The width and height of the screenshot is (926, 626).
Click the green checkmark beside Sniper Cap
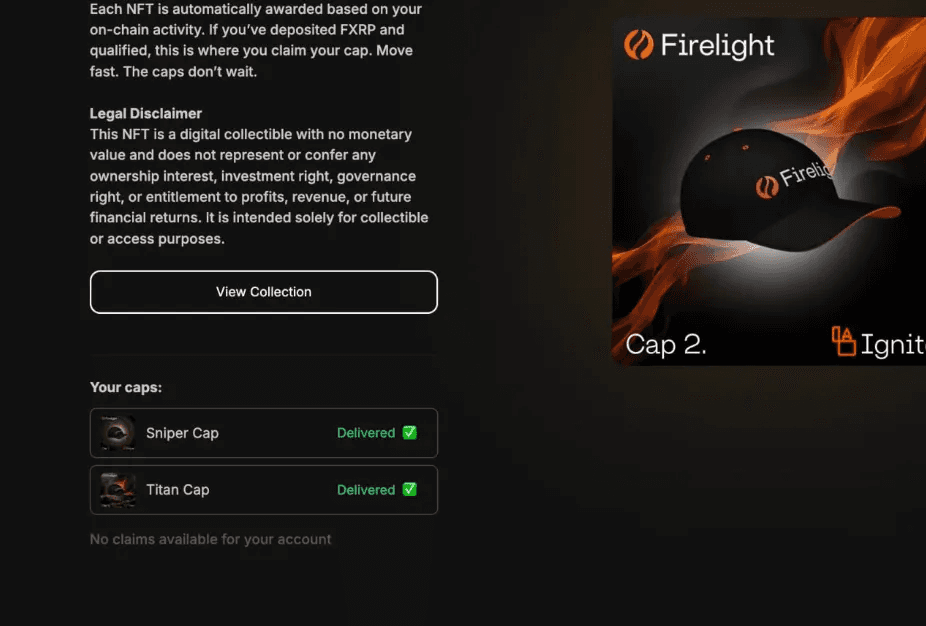(x=409, y=432)
